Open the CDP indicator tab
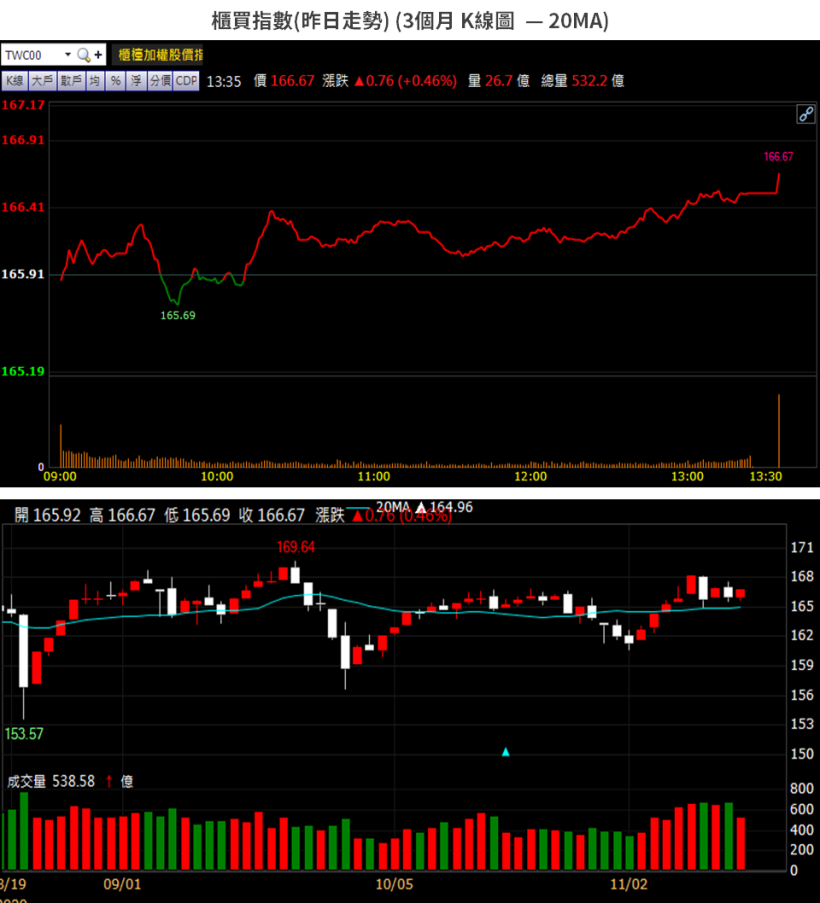This screenshot has height=903, width=820. [x=186, y=81]
